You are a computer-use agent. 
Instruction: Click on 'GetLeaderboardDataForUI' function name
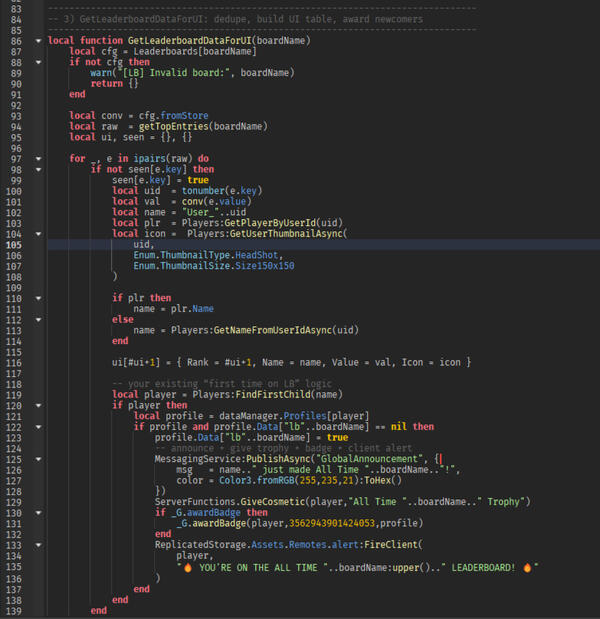(x=189, y=41)
